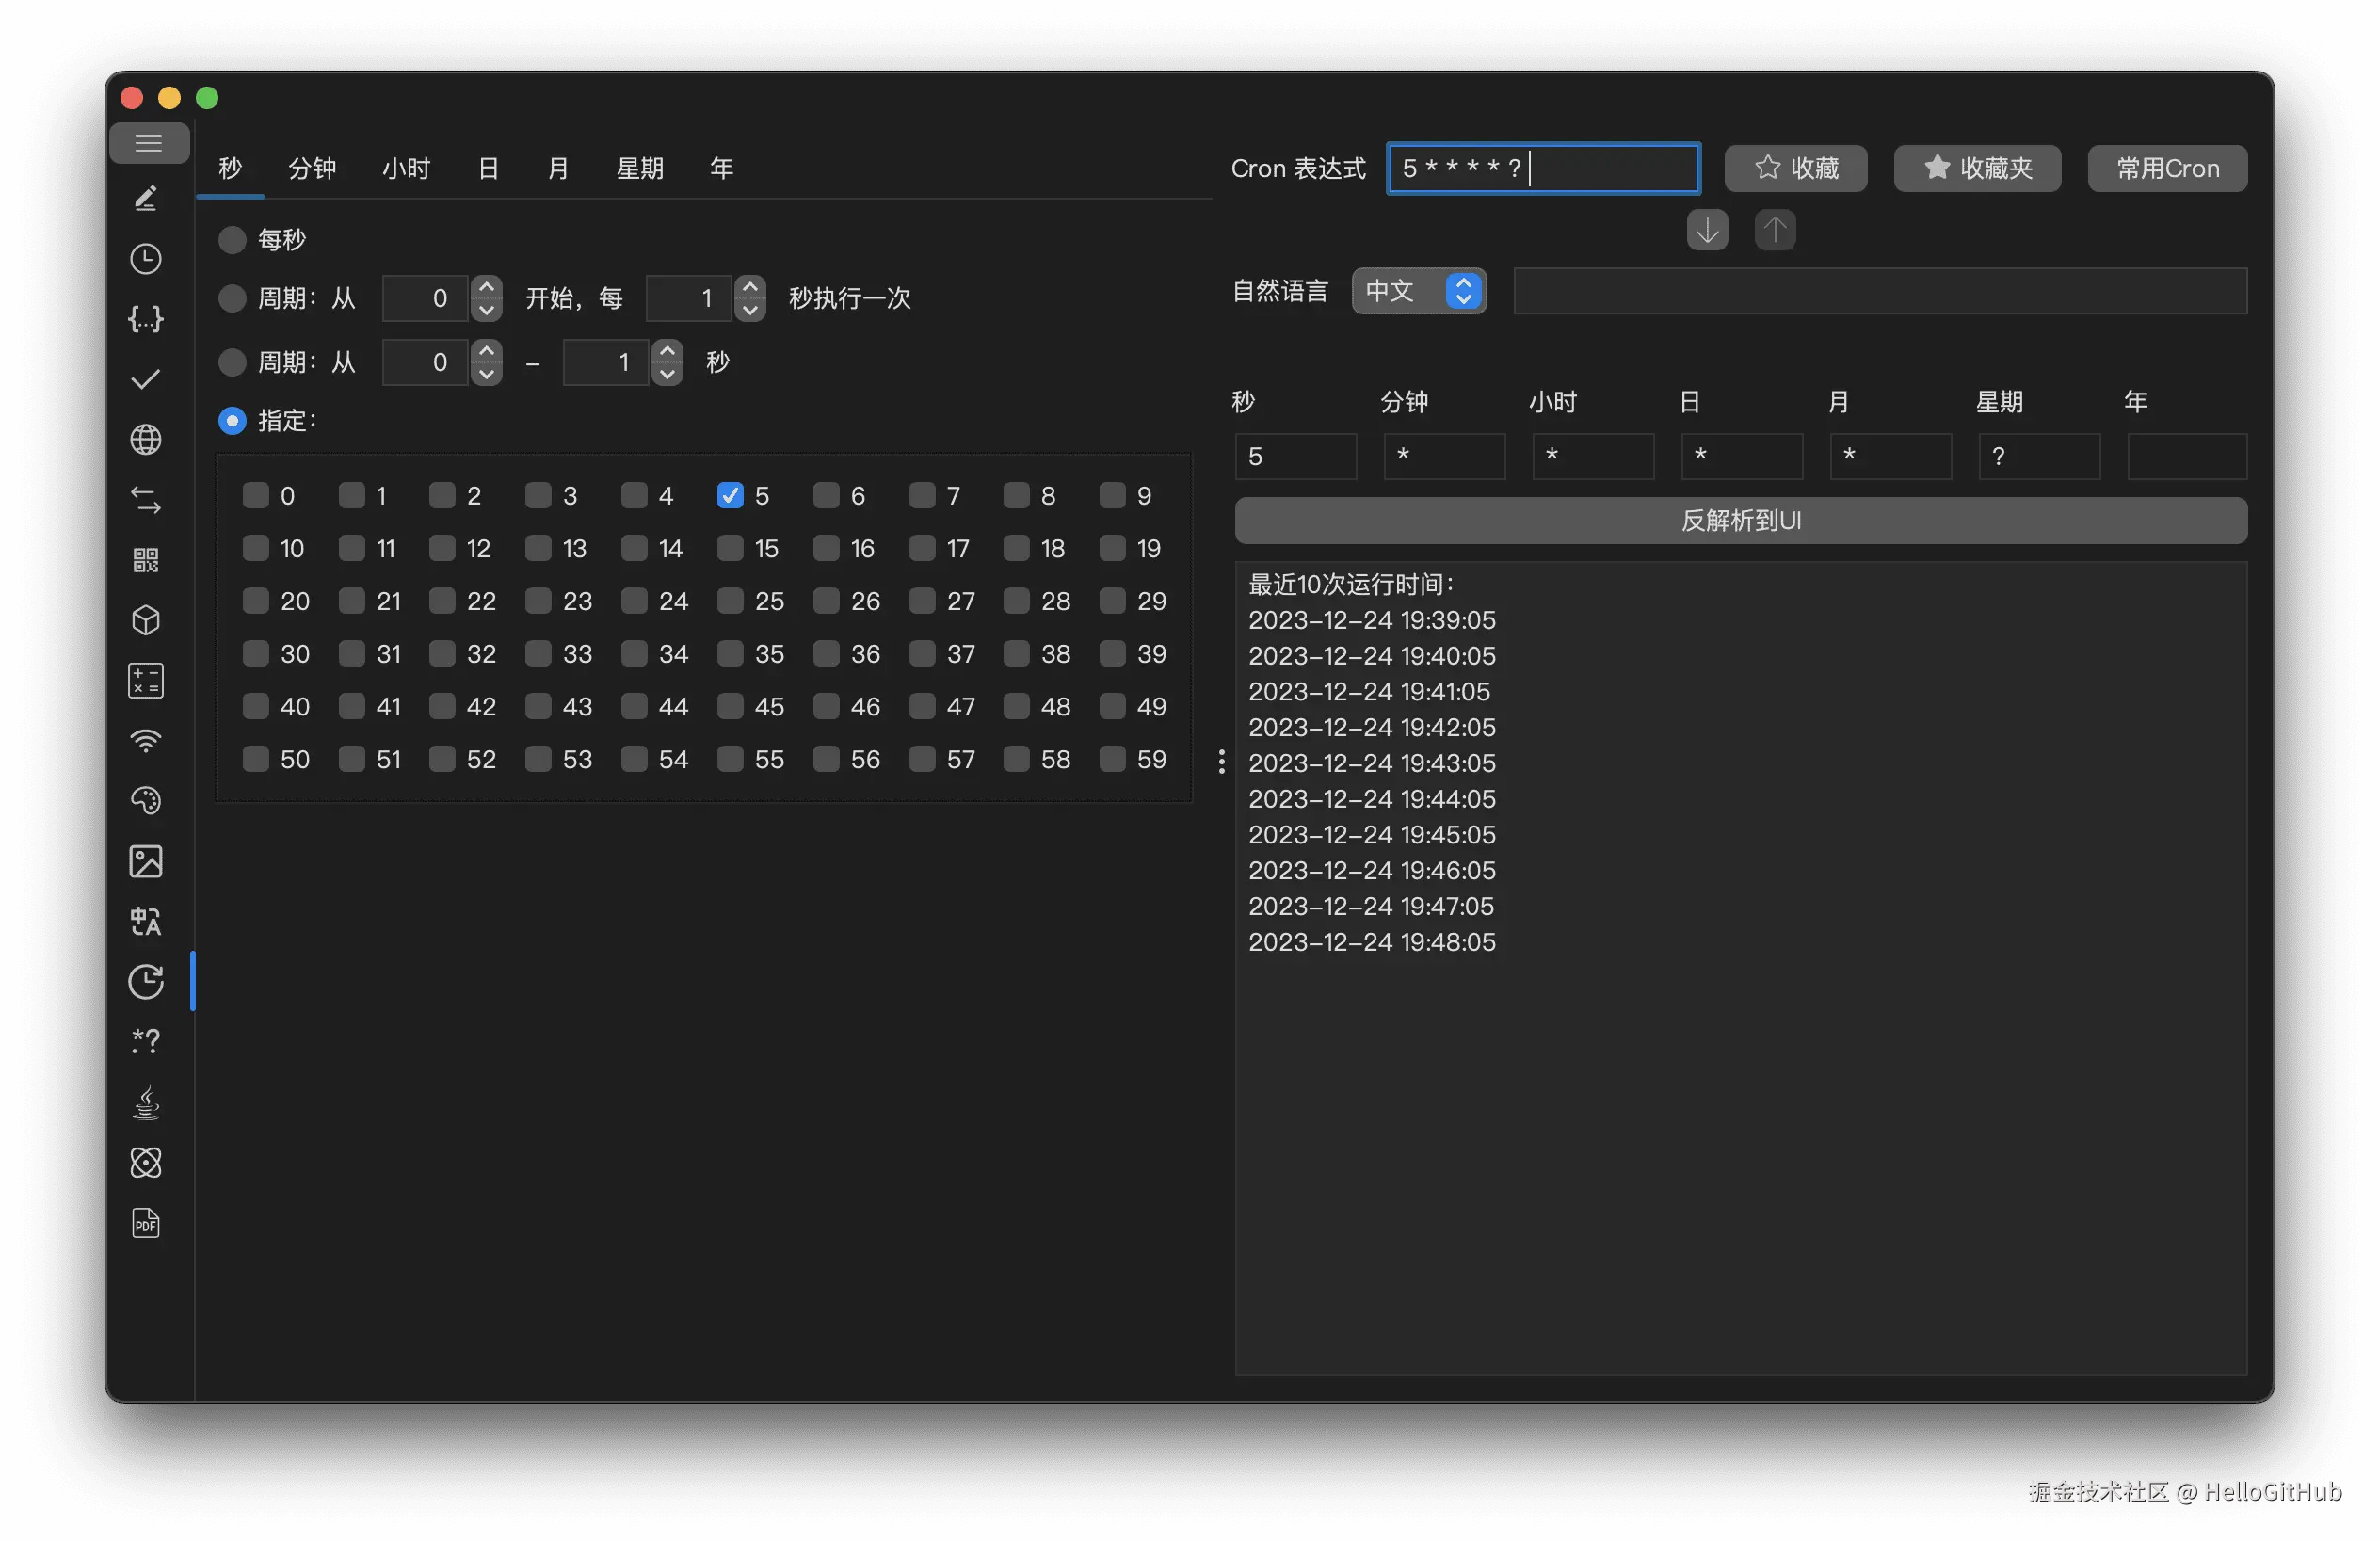Select the globe icon in sidebar
This screenshot has width=2380, height=1542.
146,440
